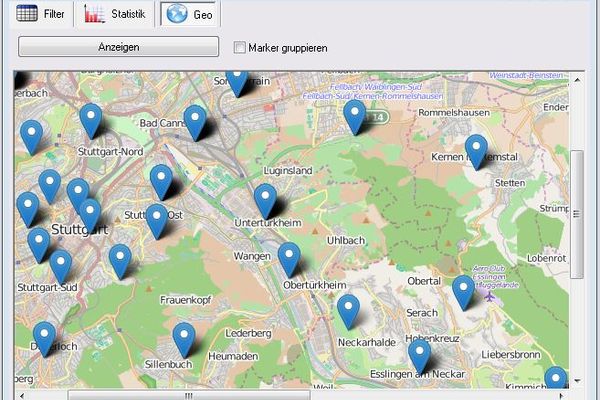Click the vertical scrollbar thumb
Image resolution: width=600 pixels, height=400 pixels.
tap(577, 214)
